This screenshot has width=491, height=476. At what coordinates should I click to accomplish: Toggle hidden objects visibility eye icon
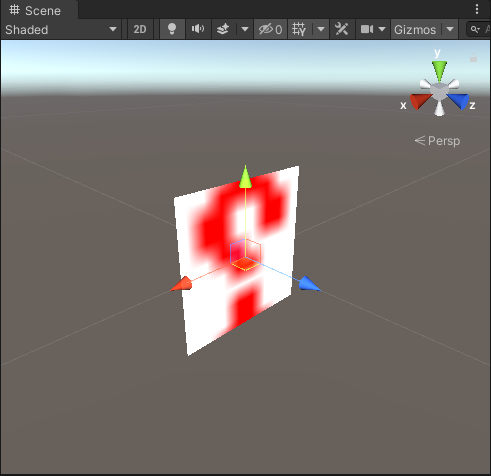point(270,29)
